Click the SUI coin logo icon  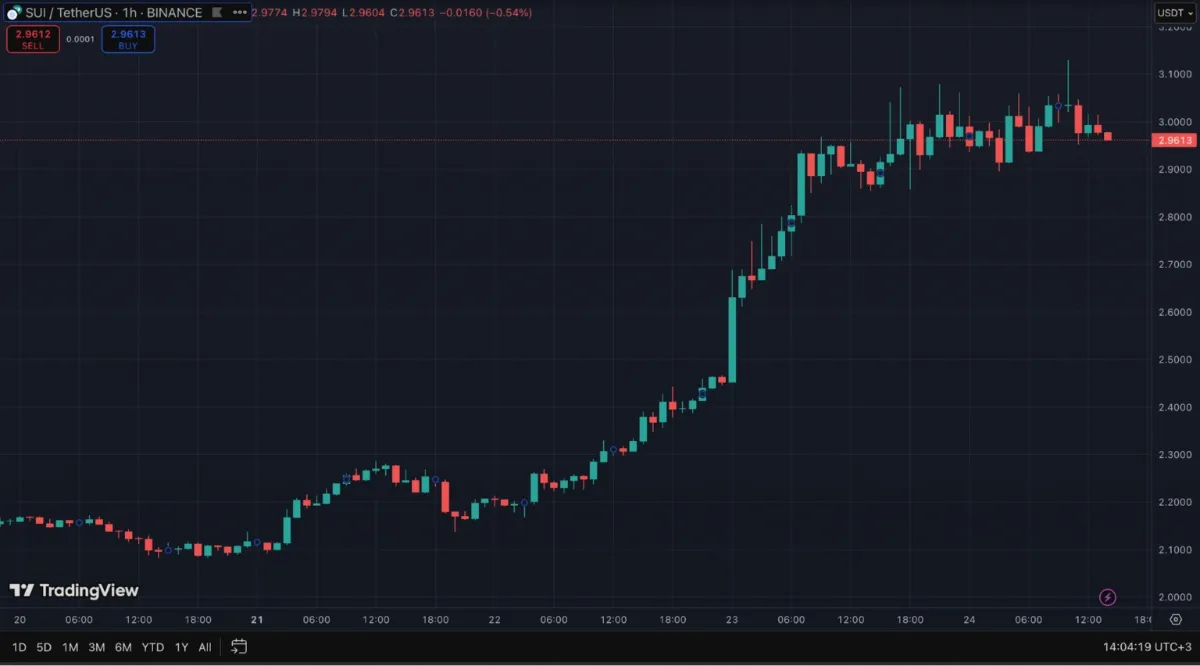tap(13, 13)
